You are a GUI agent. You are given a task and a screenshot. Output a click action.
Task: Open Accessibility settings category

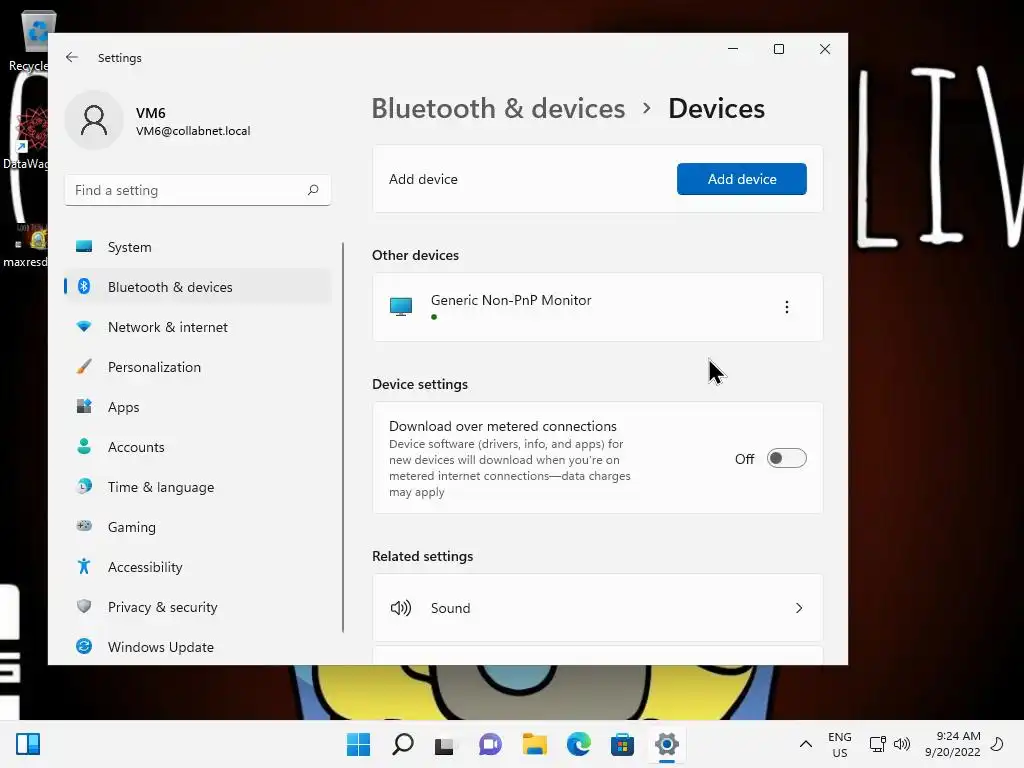197,567
